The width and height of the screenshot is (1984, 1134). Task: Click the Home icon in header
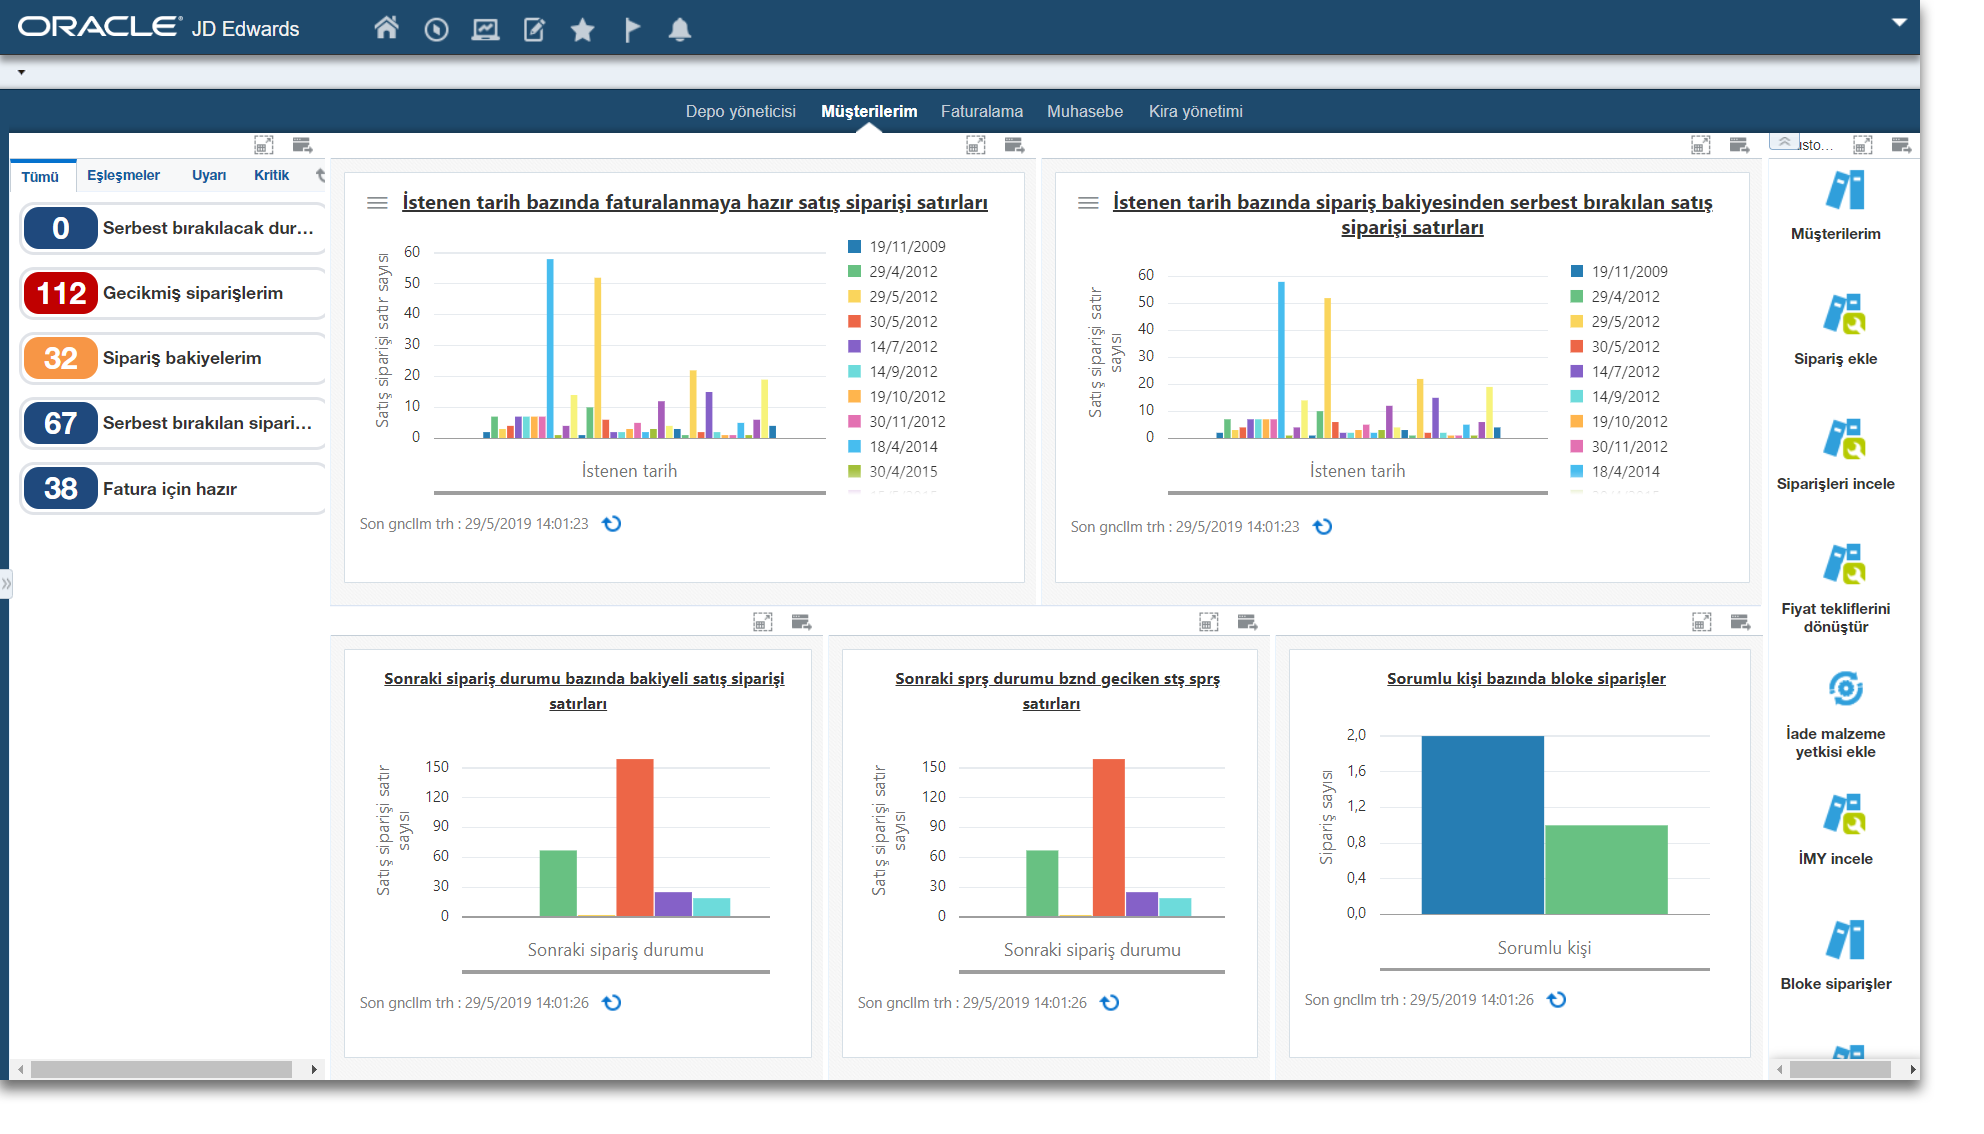pos(386,29)
